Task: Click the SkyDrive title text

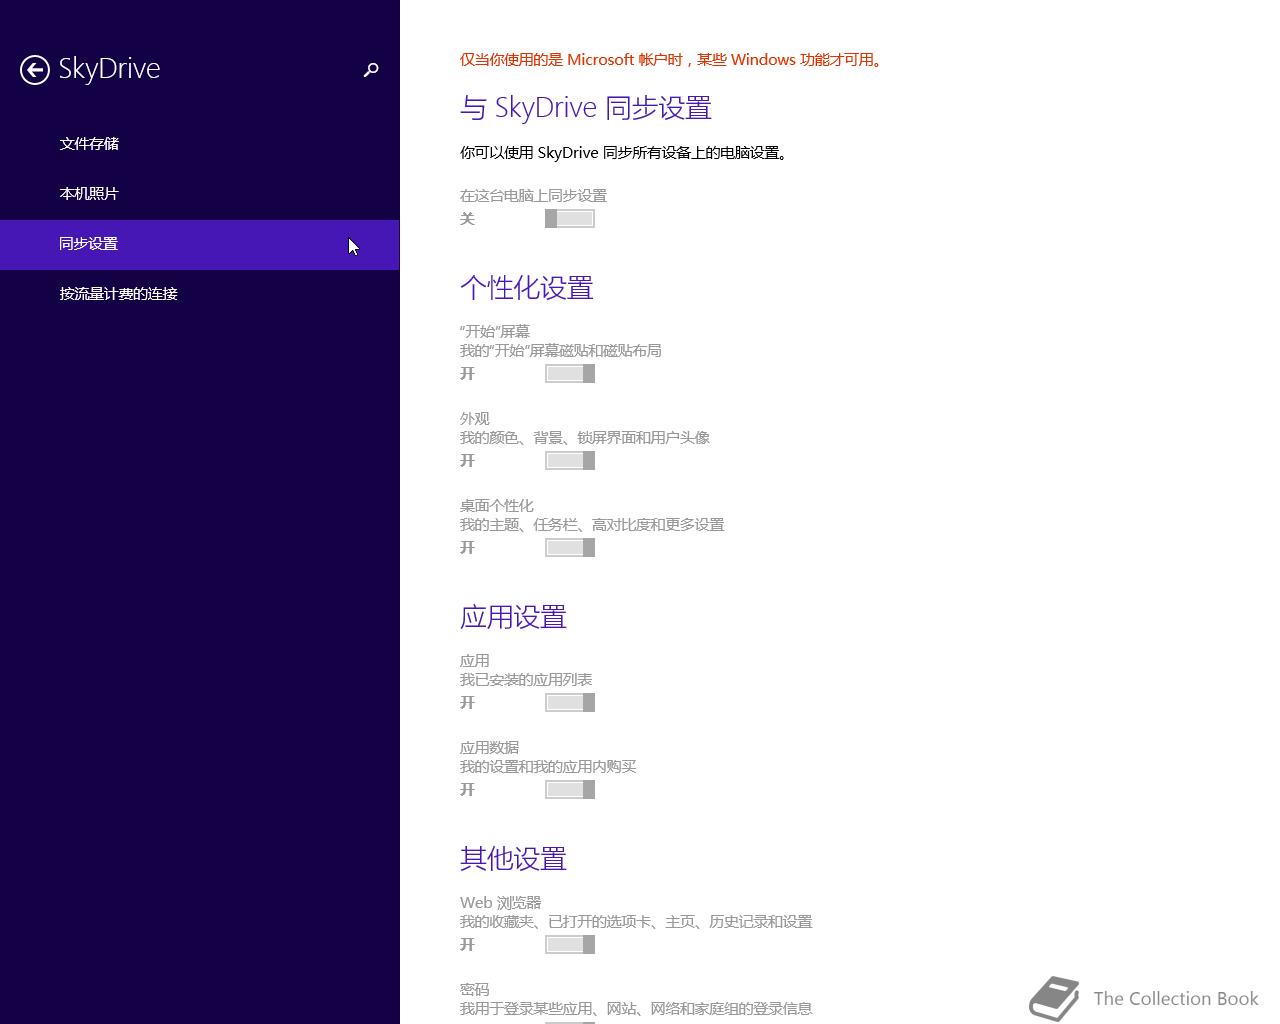Action: (109, 69)
